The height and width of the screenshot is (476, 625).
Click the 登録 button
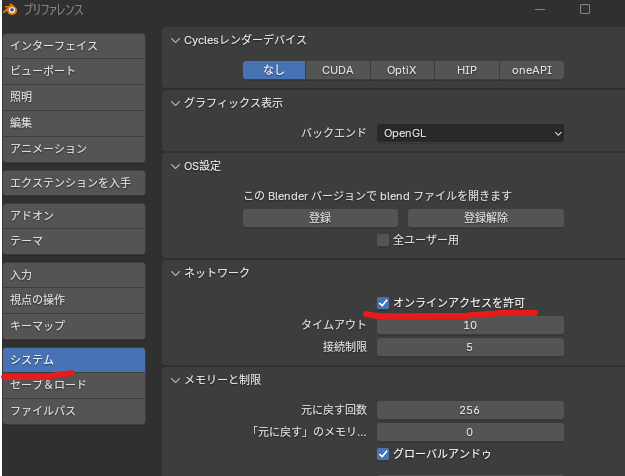[320, 218]
